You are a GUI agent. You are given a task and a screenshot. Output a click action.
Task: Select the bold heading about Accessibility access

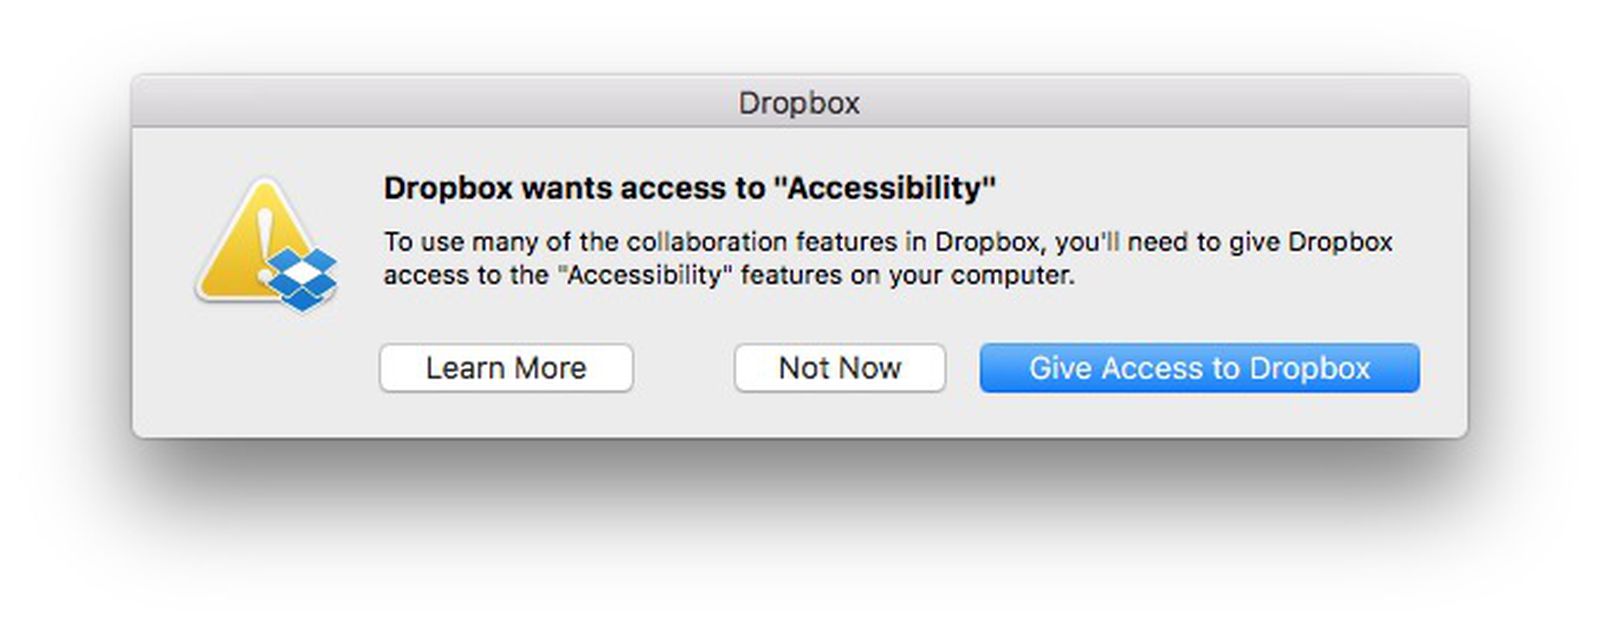tap(689, 188)
